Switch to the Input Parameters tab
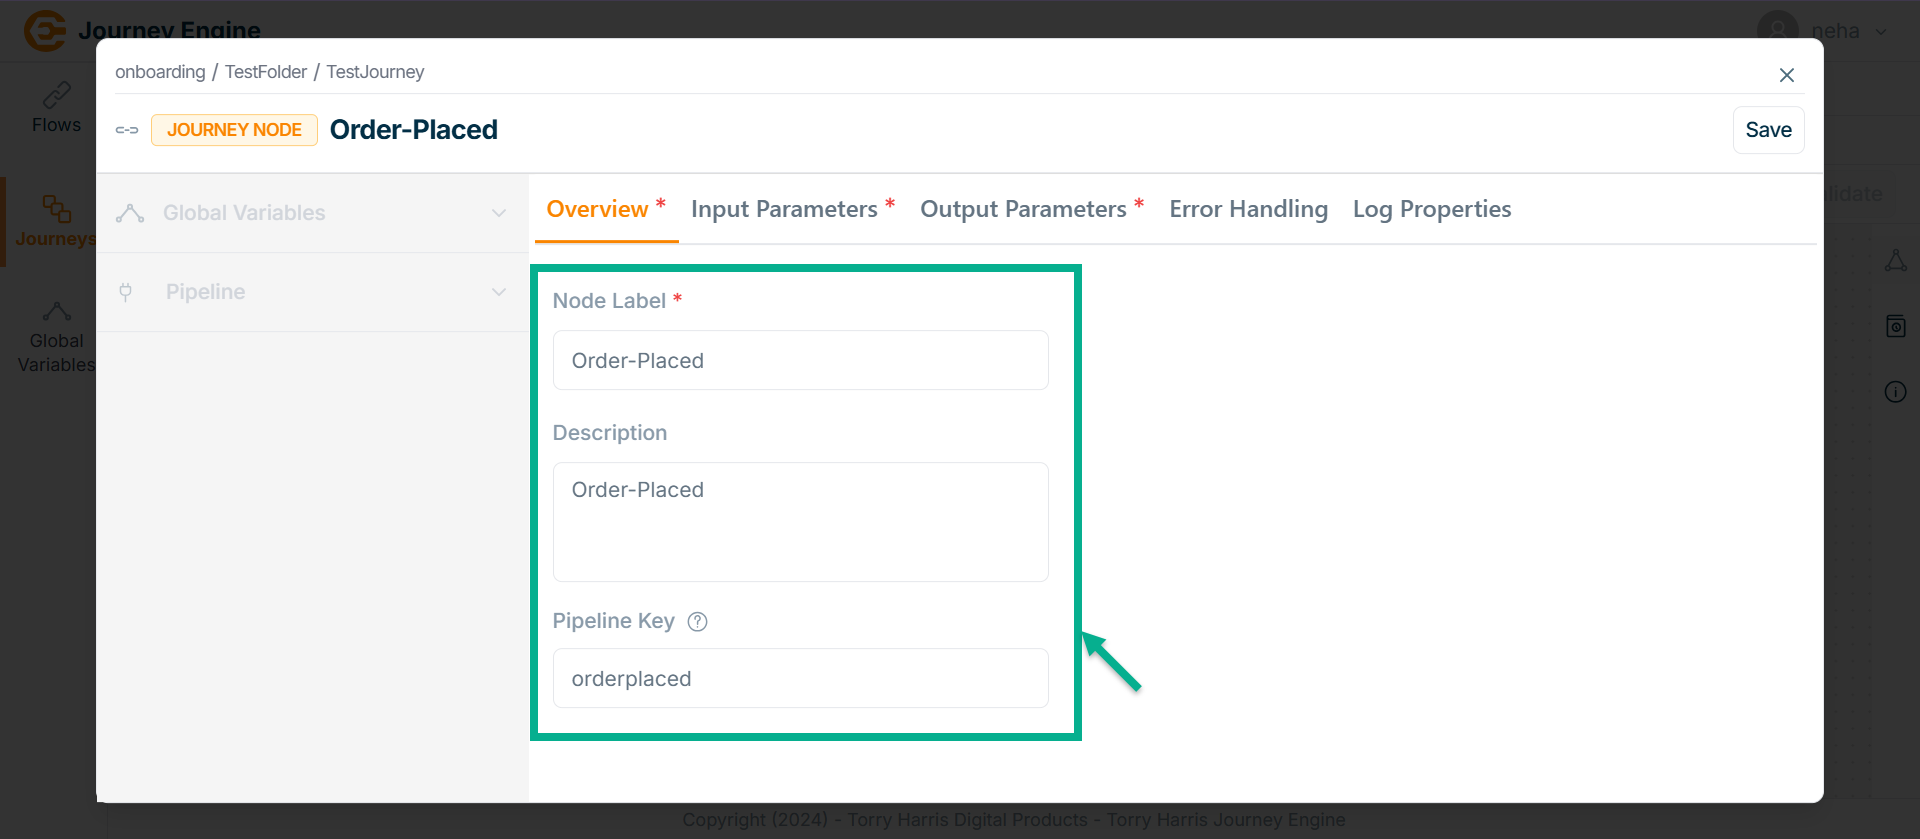The height and width of the screenshot is (839, 1920). 785,209
